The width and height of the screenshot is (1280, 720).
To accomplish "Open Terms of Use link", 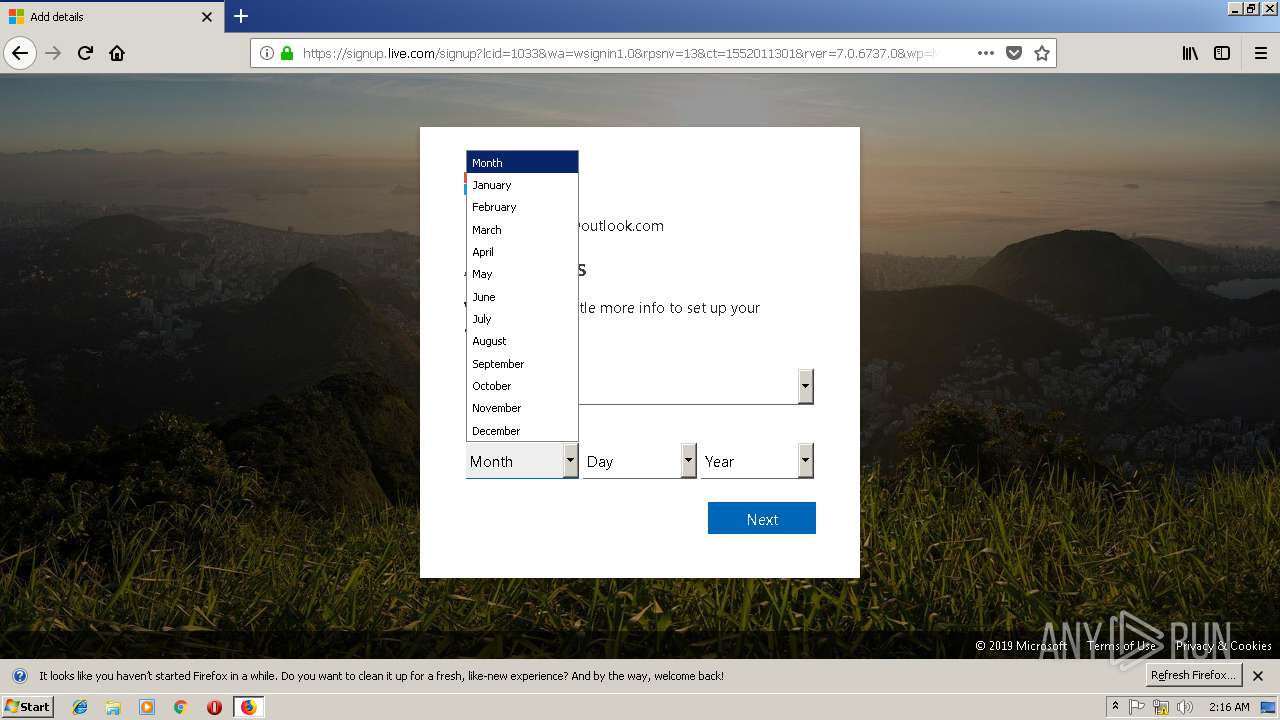I will [1121, 646].
